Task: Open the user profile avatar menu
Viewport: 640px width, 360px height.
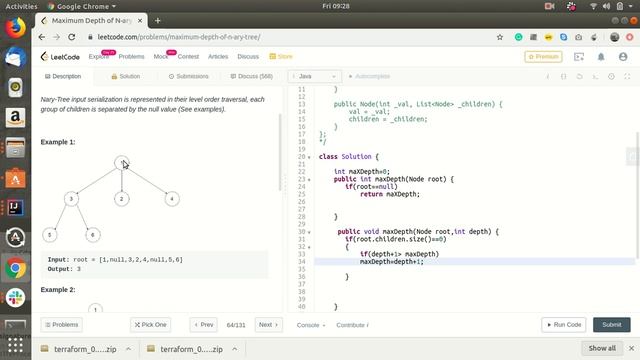Action: [x=623, y=57]
